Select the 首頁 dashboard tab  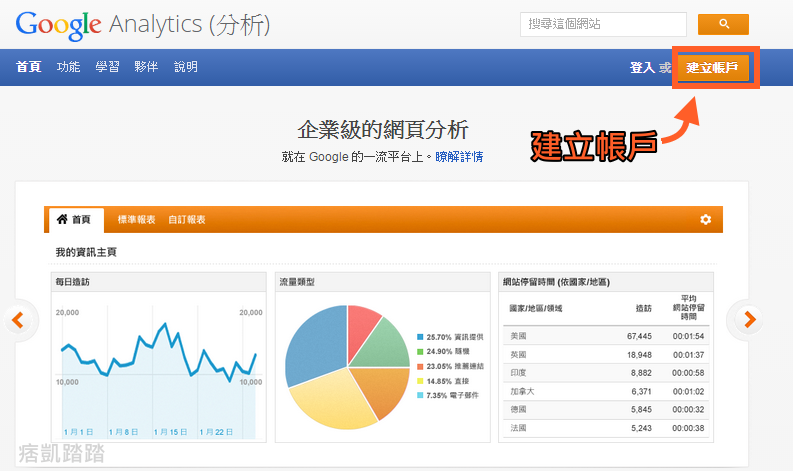[76, 220]
